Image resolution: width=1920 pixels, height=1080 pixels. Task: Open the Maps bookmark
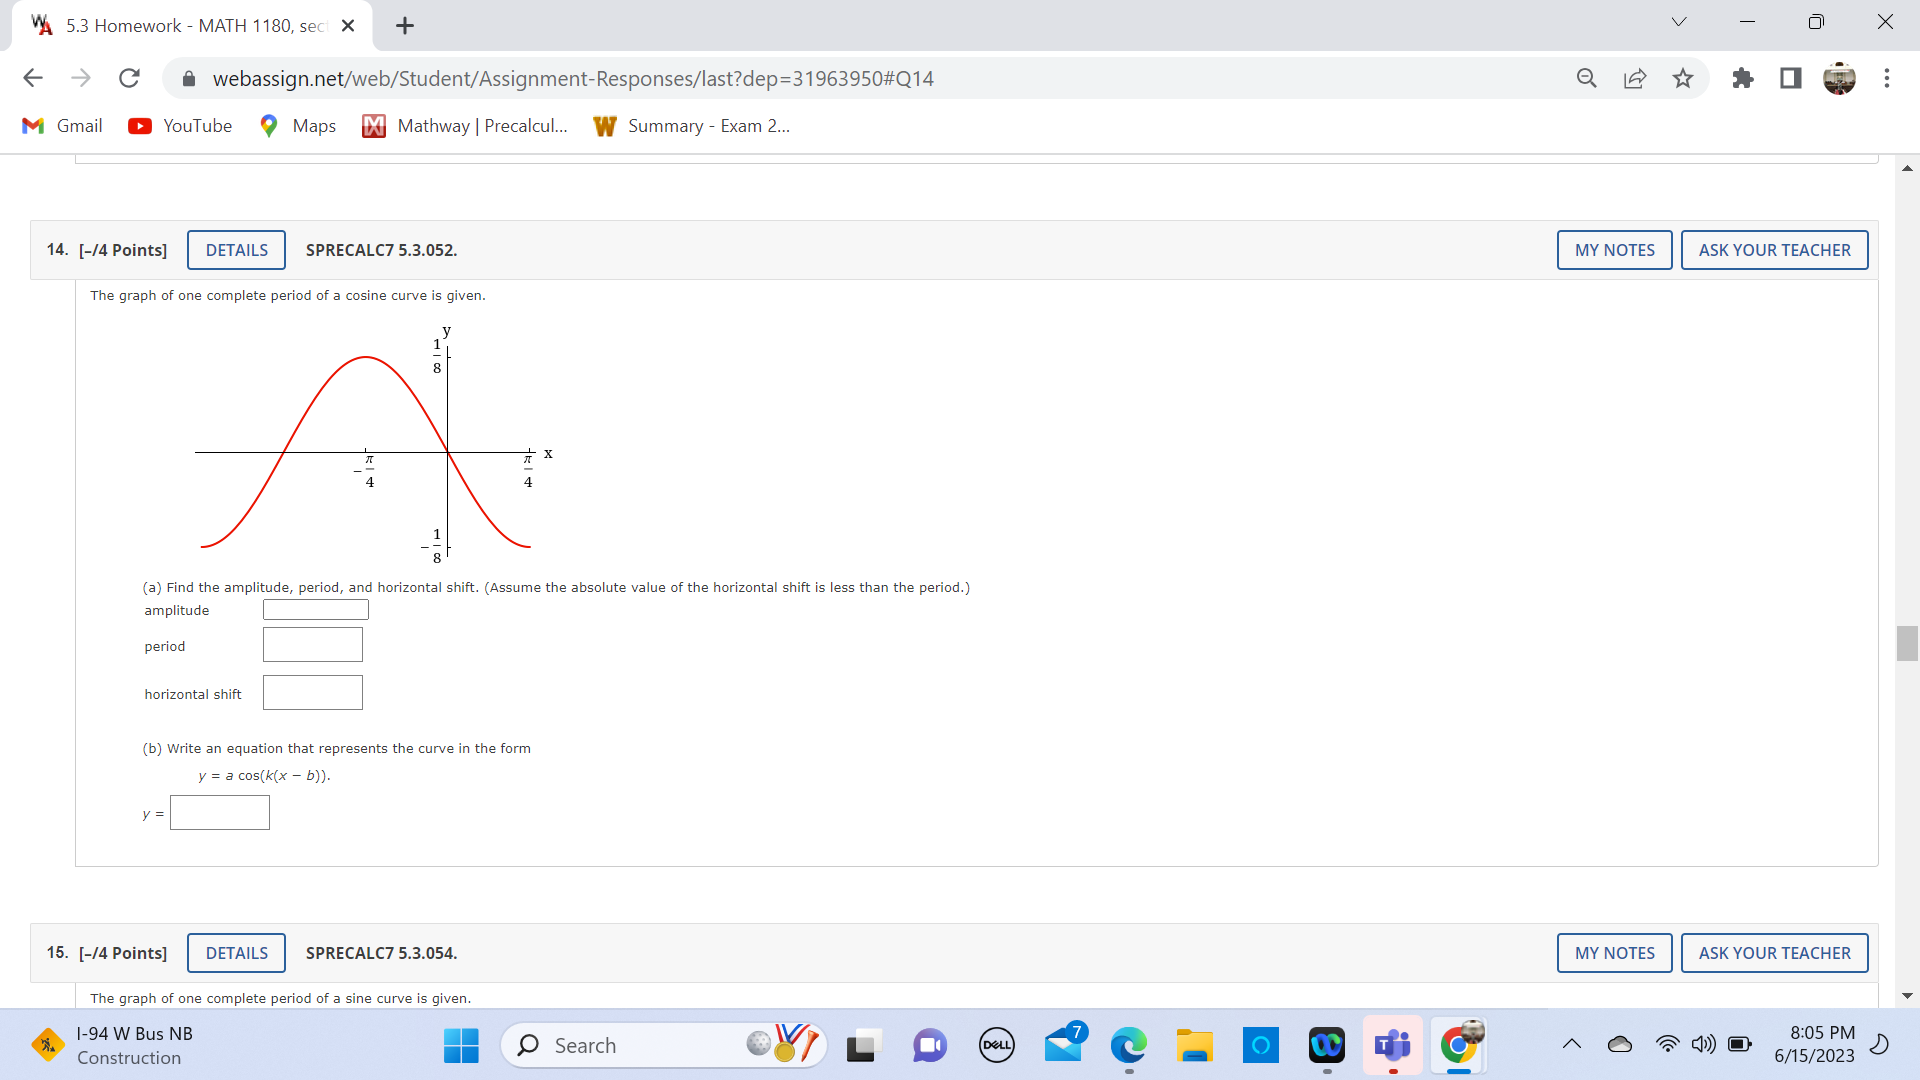296,125
